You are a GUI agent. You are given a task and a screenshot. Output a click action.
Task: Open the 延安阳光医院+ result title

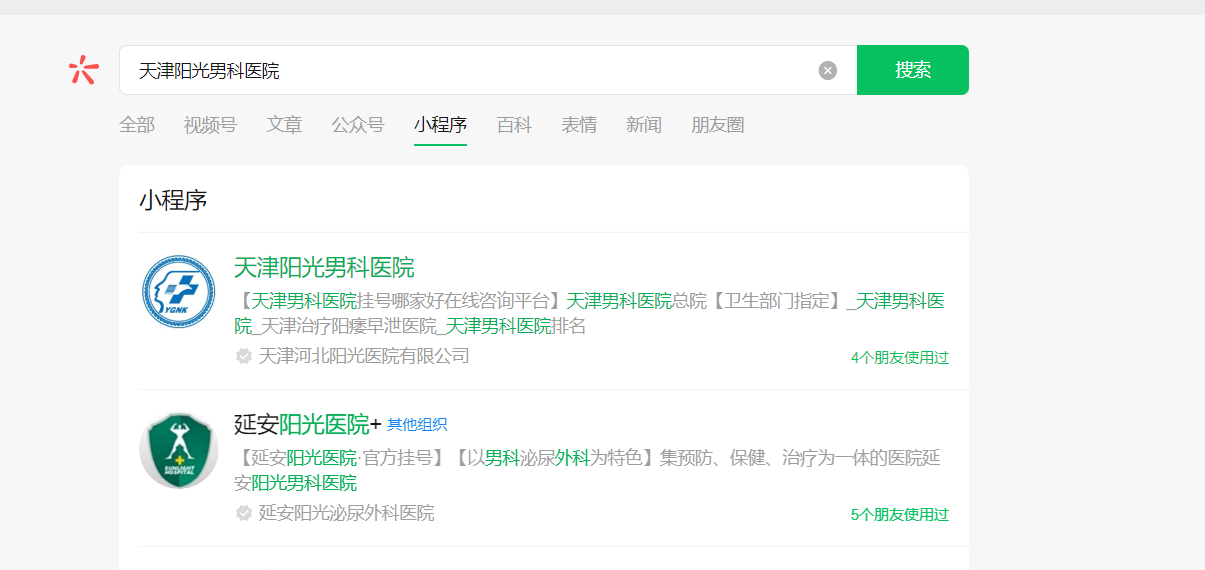(308, 425)
